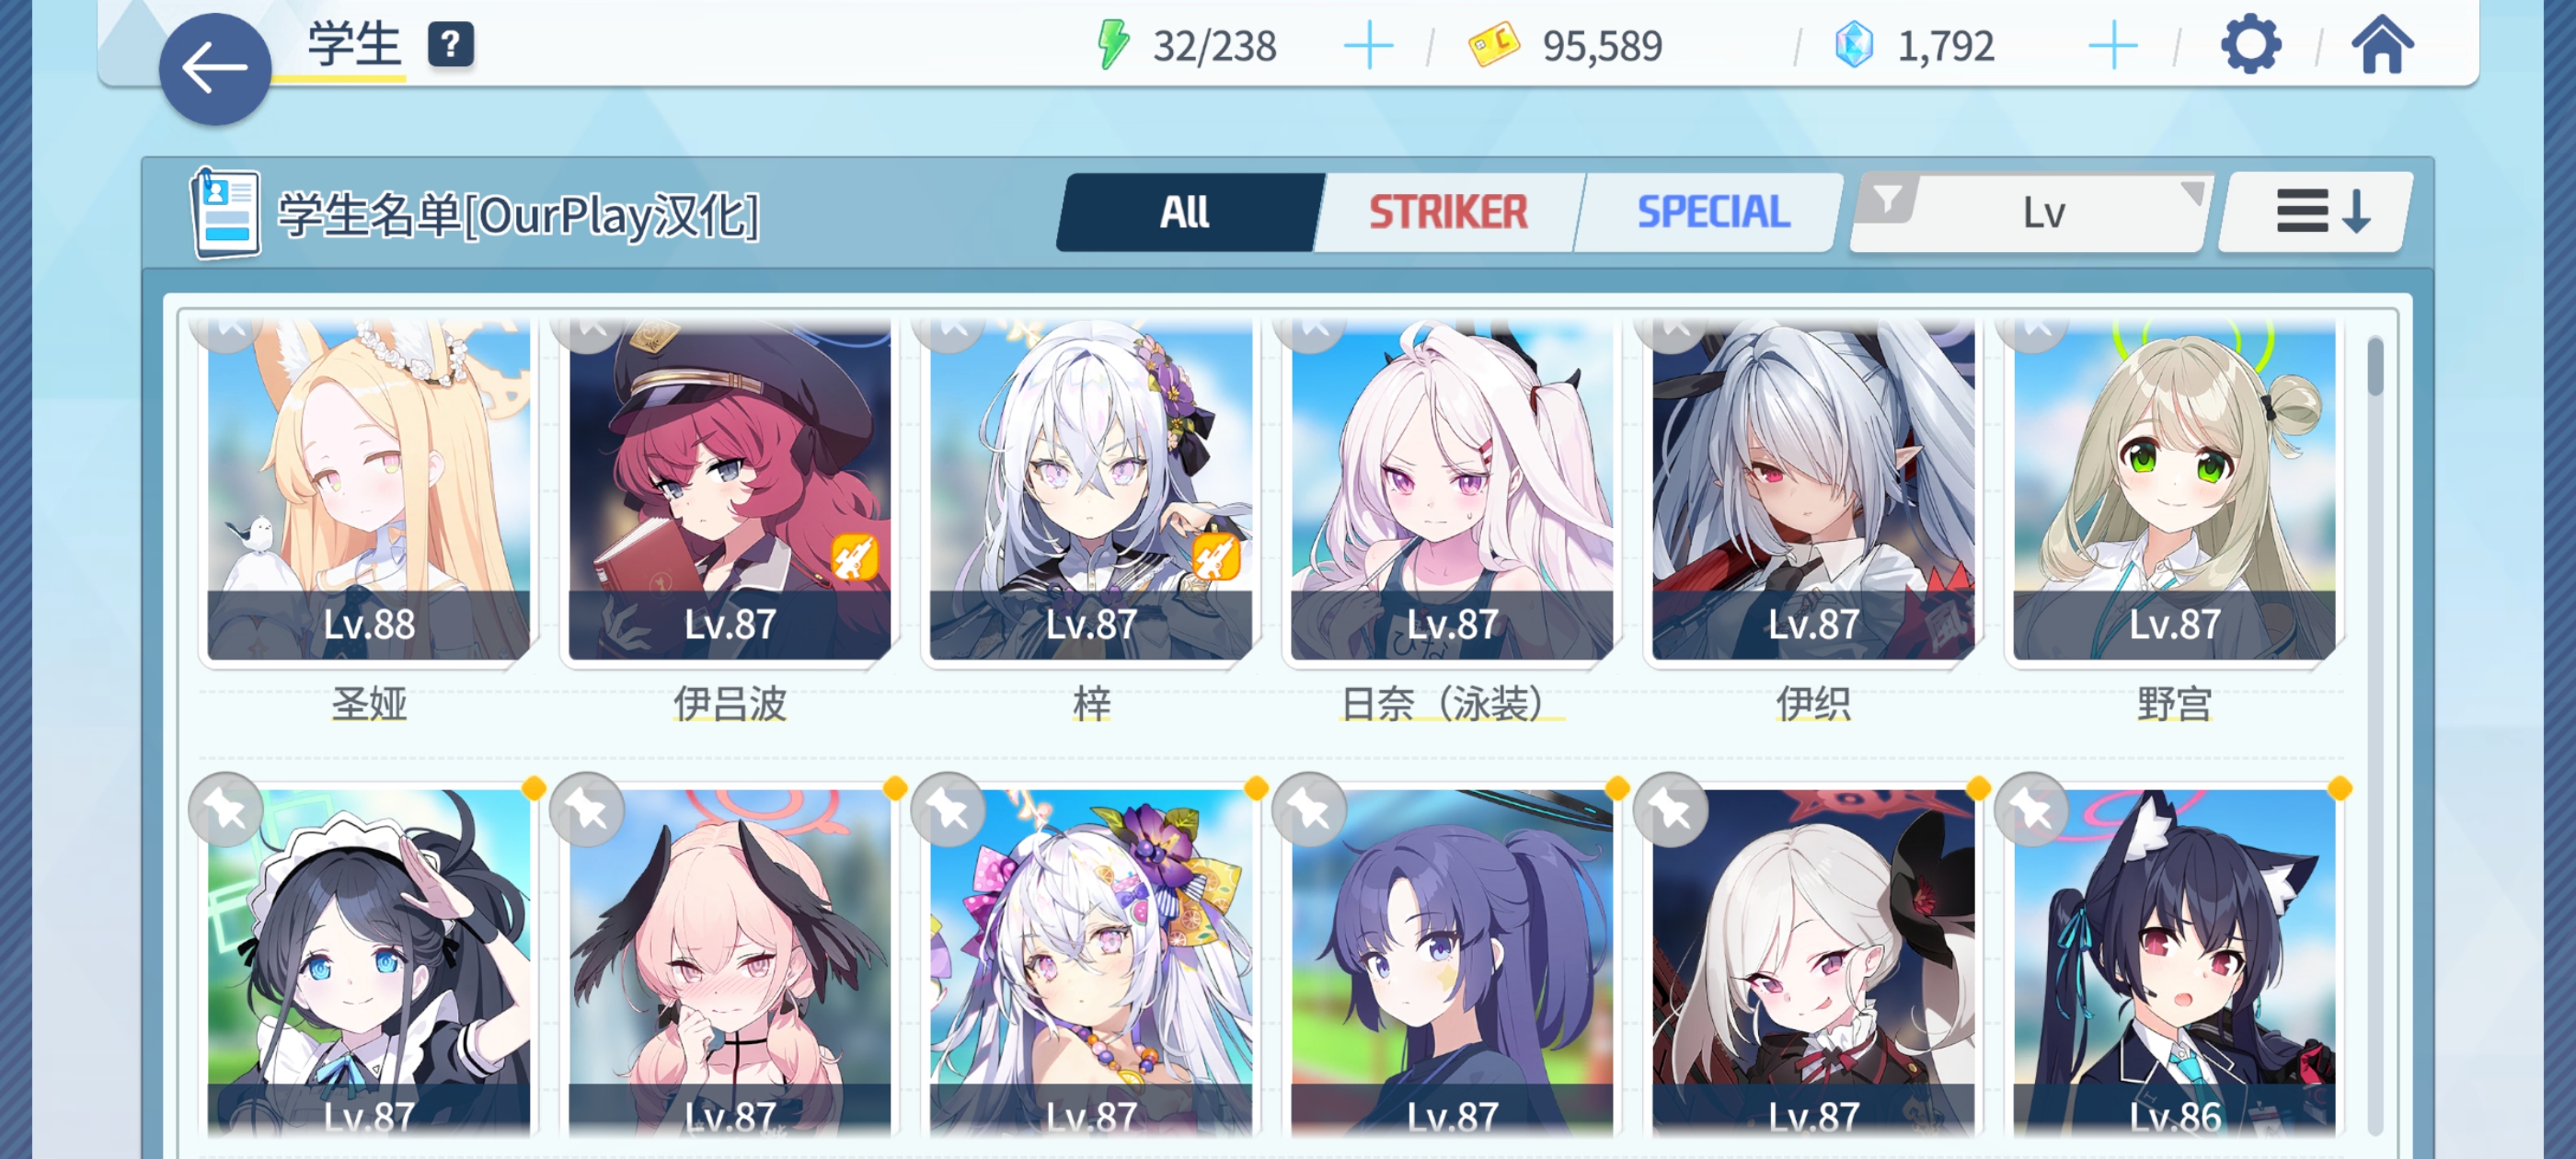Tap the gold credit currency icon
The height and width of the screenshot is (1159, 2576).
click(1494, 45)
